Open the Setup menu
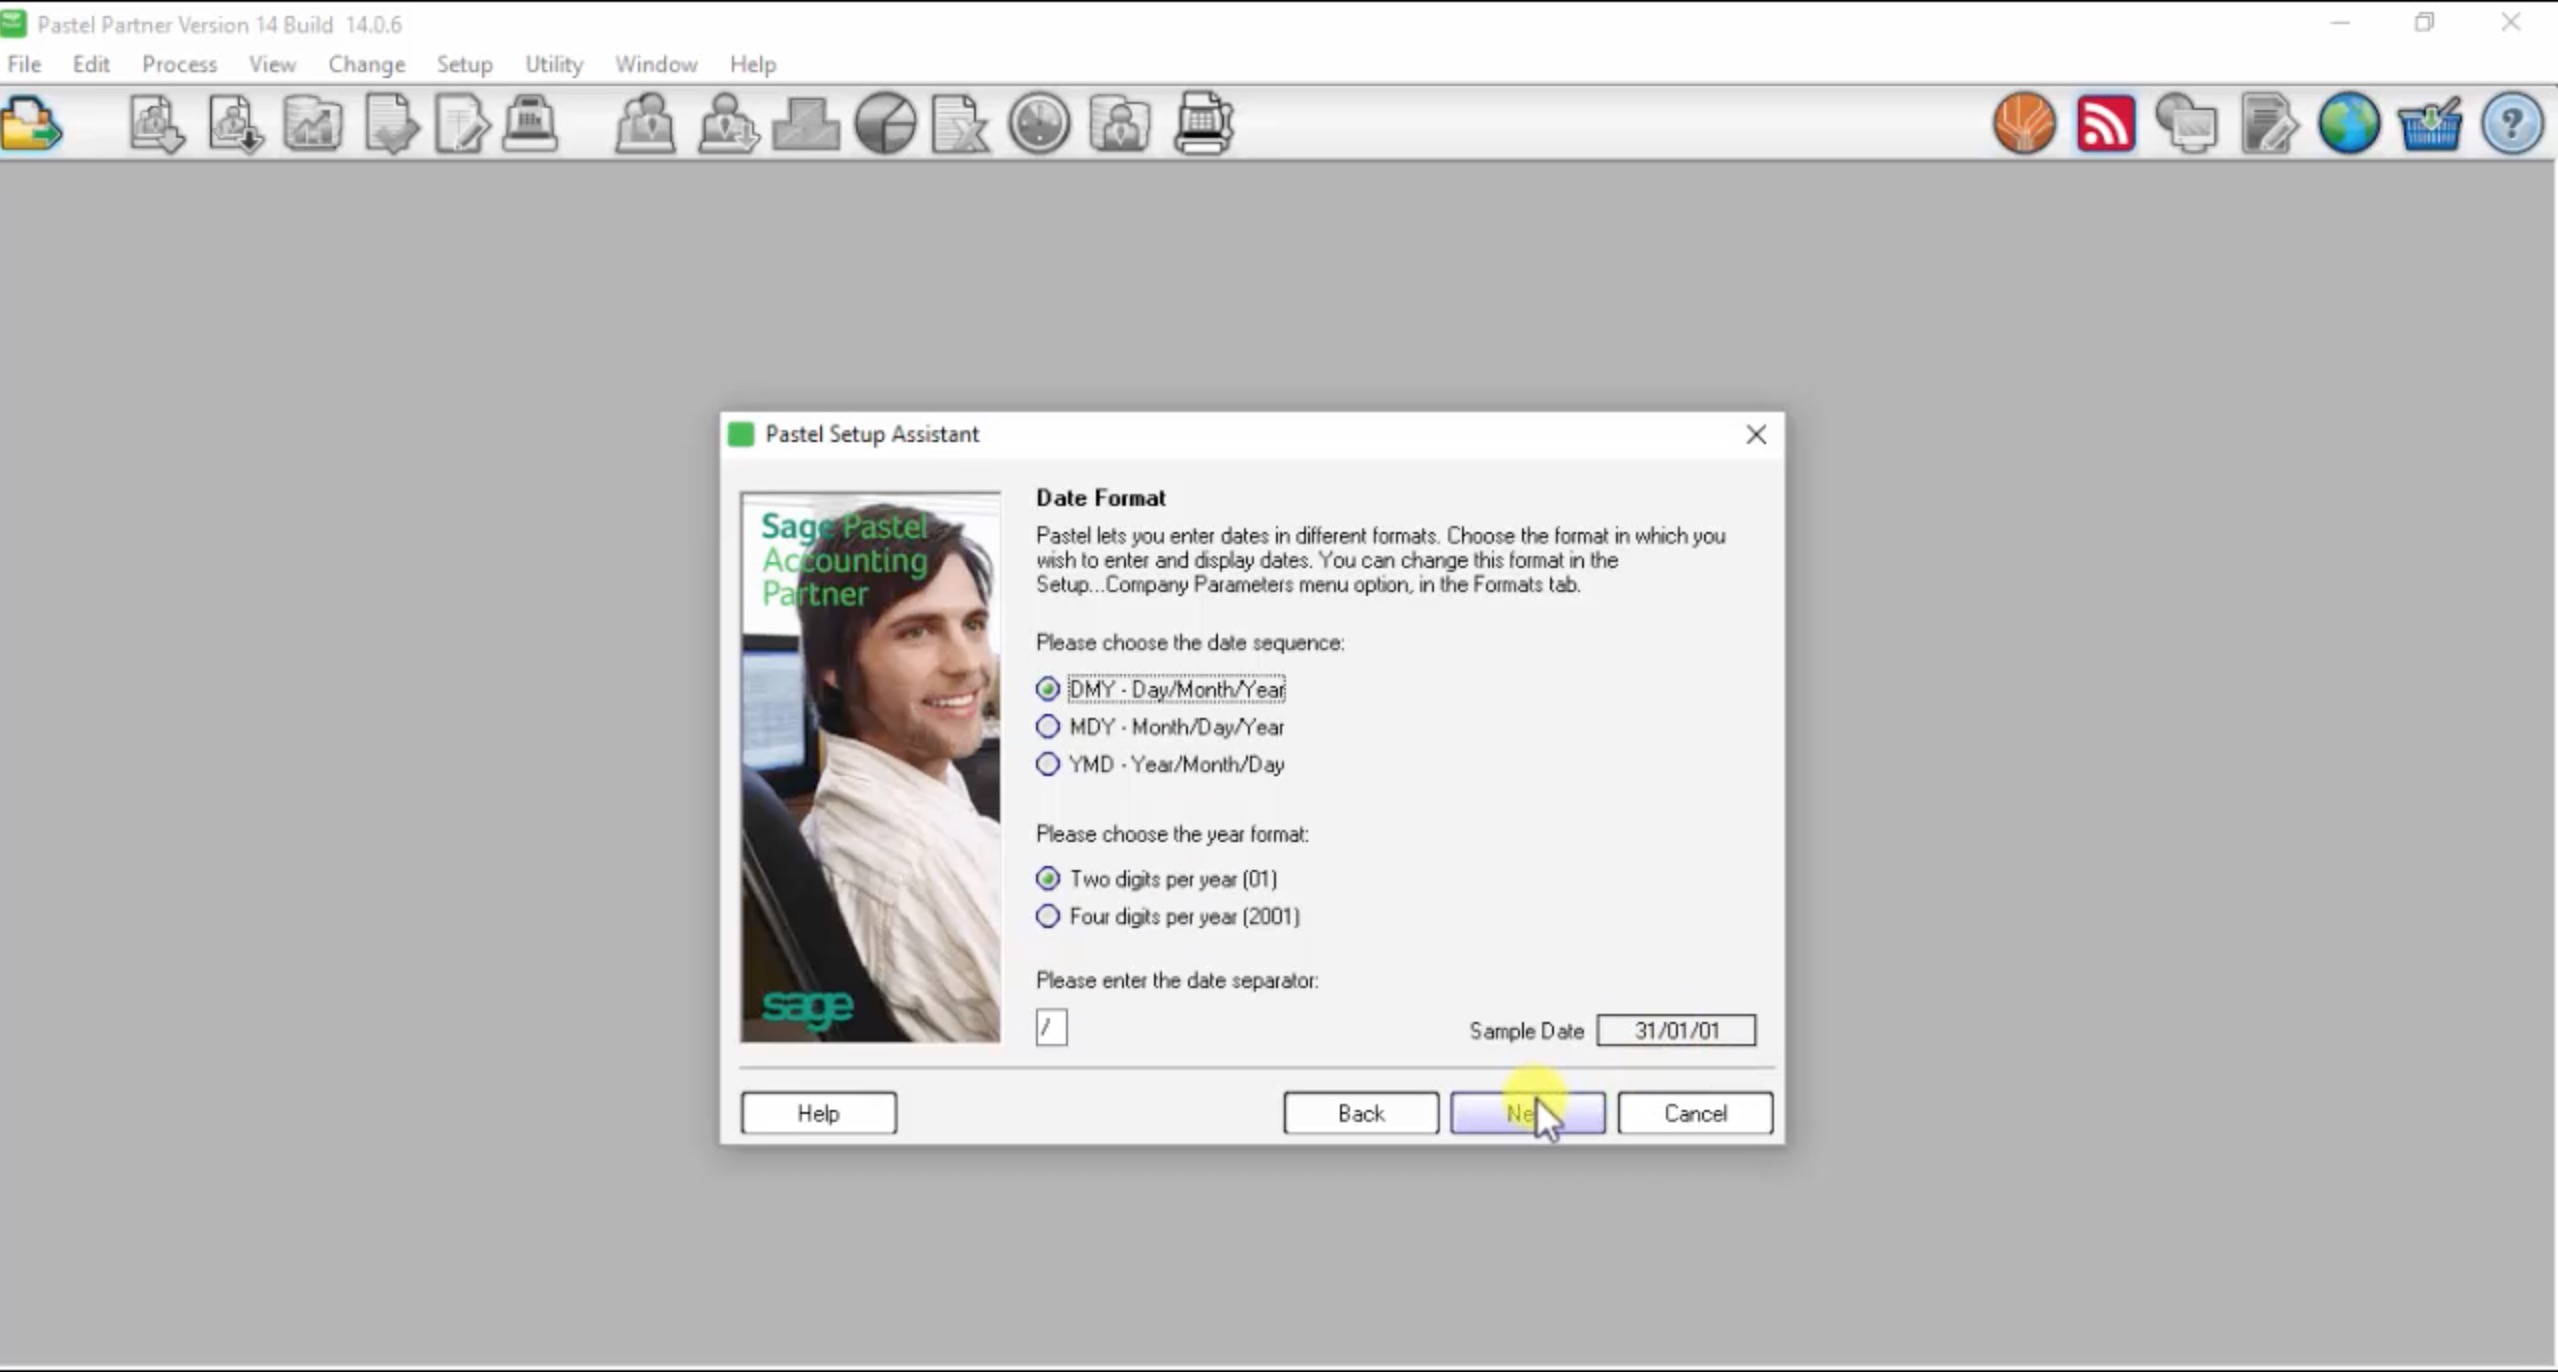This screenshot has height=1372, width=2558. coord(464,64)
